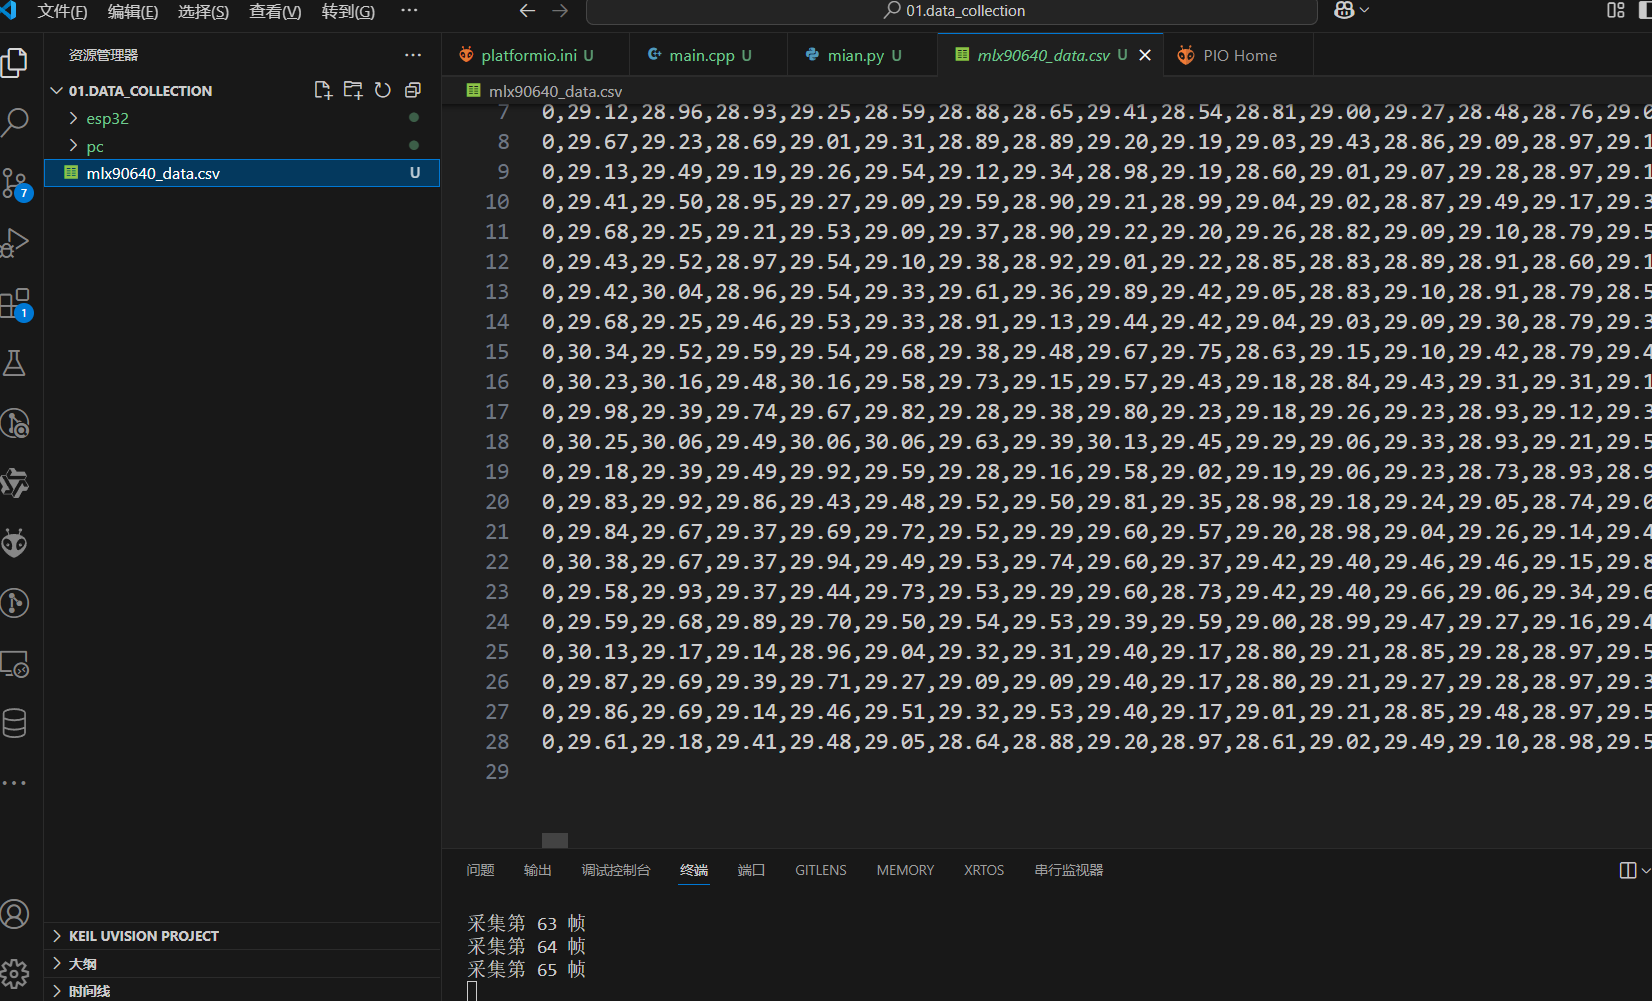Expand the esp32 folder
1652x1001 pixels.
pyautogui.click(x=107, y=118)
